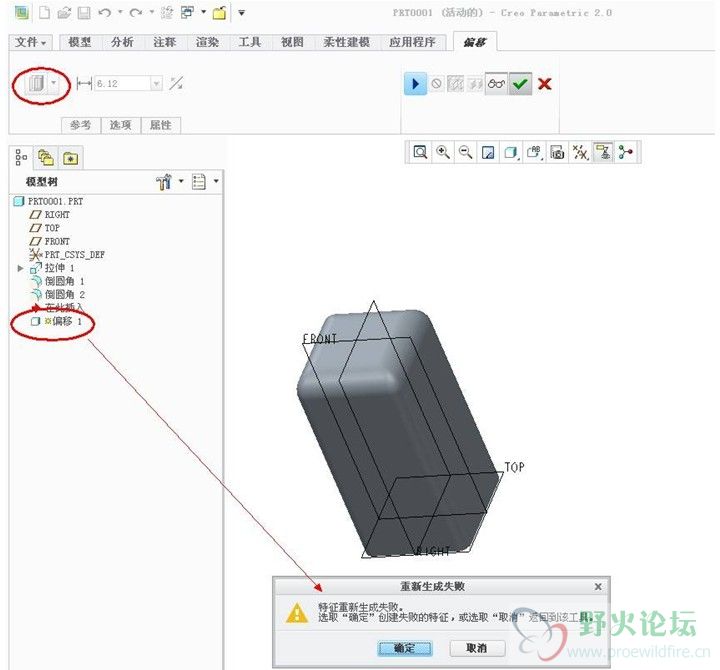Open the 属性 panel tab
This screenshot has height=670, width=720.
point(161,125)
